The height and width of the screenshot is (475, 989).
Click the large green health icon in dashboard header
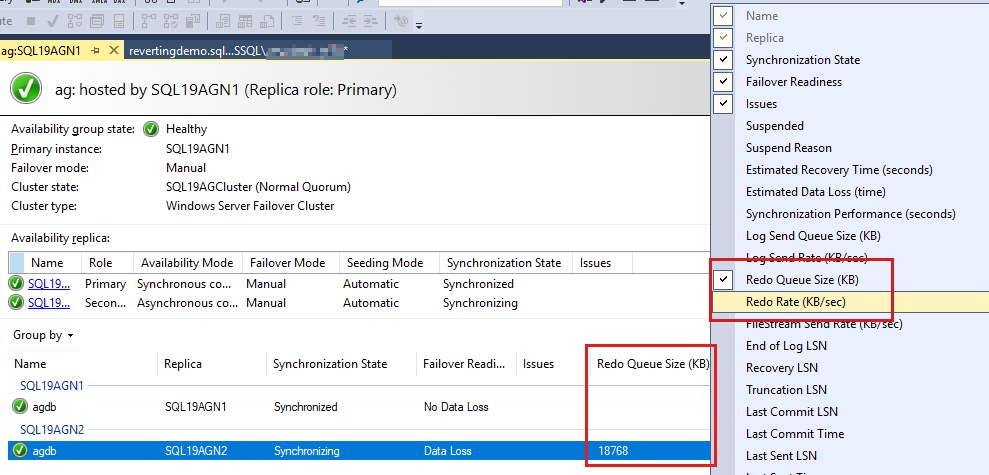coord(26,89)
